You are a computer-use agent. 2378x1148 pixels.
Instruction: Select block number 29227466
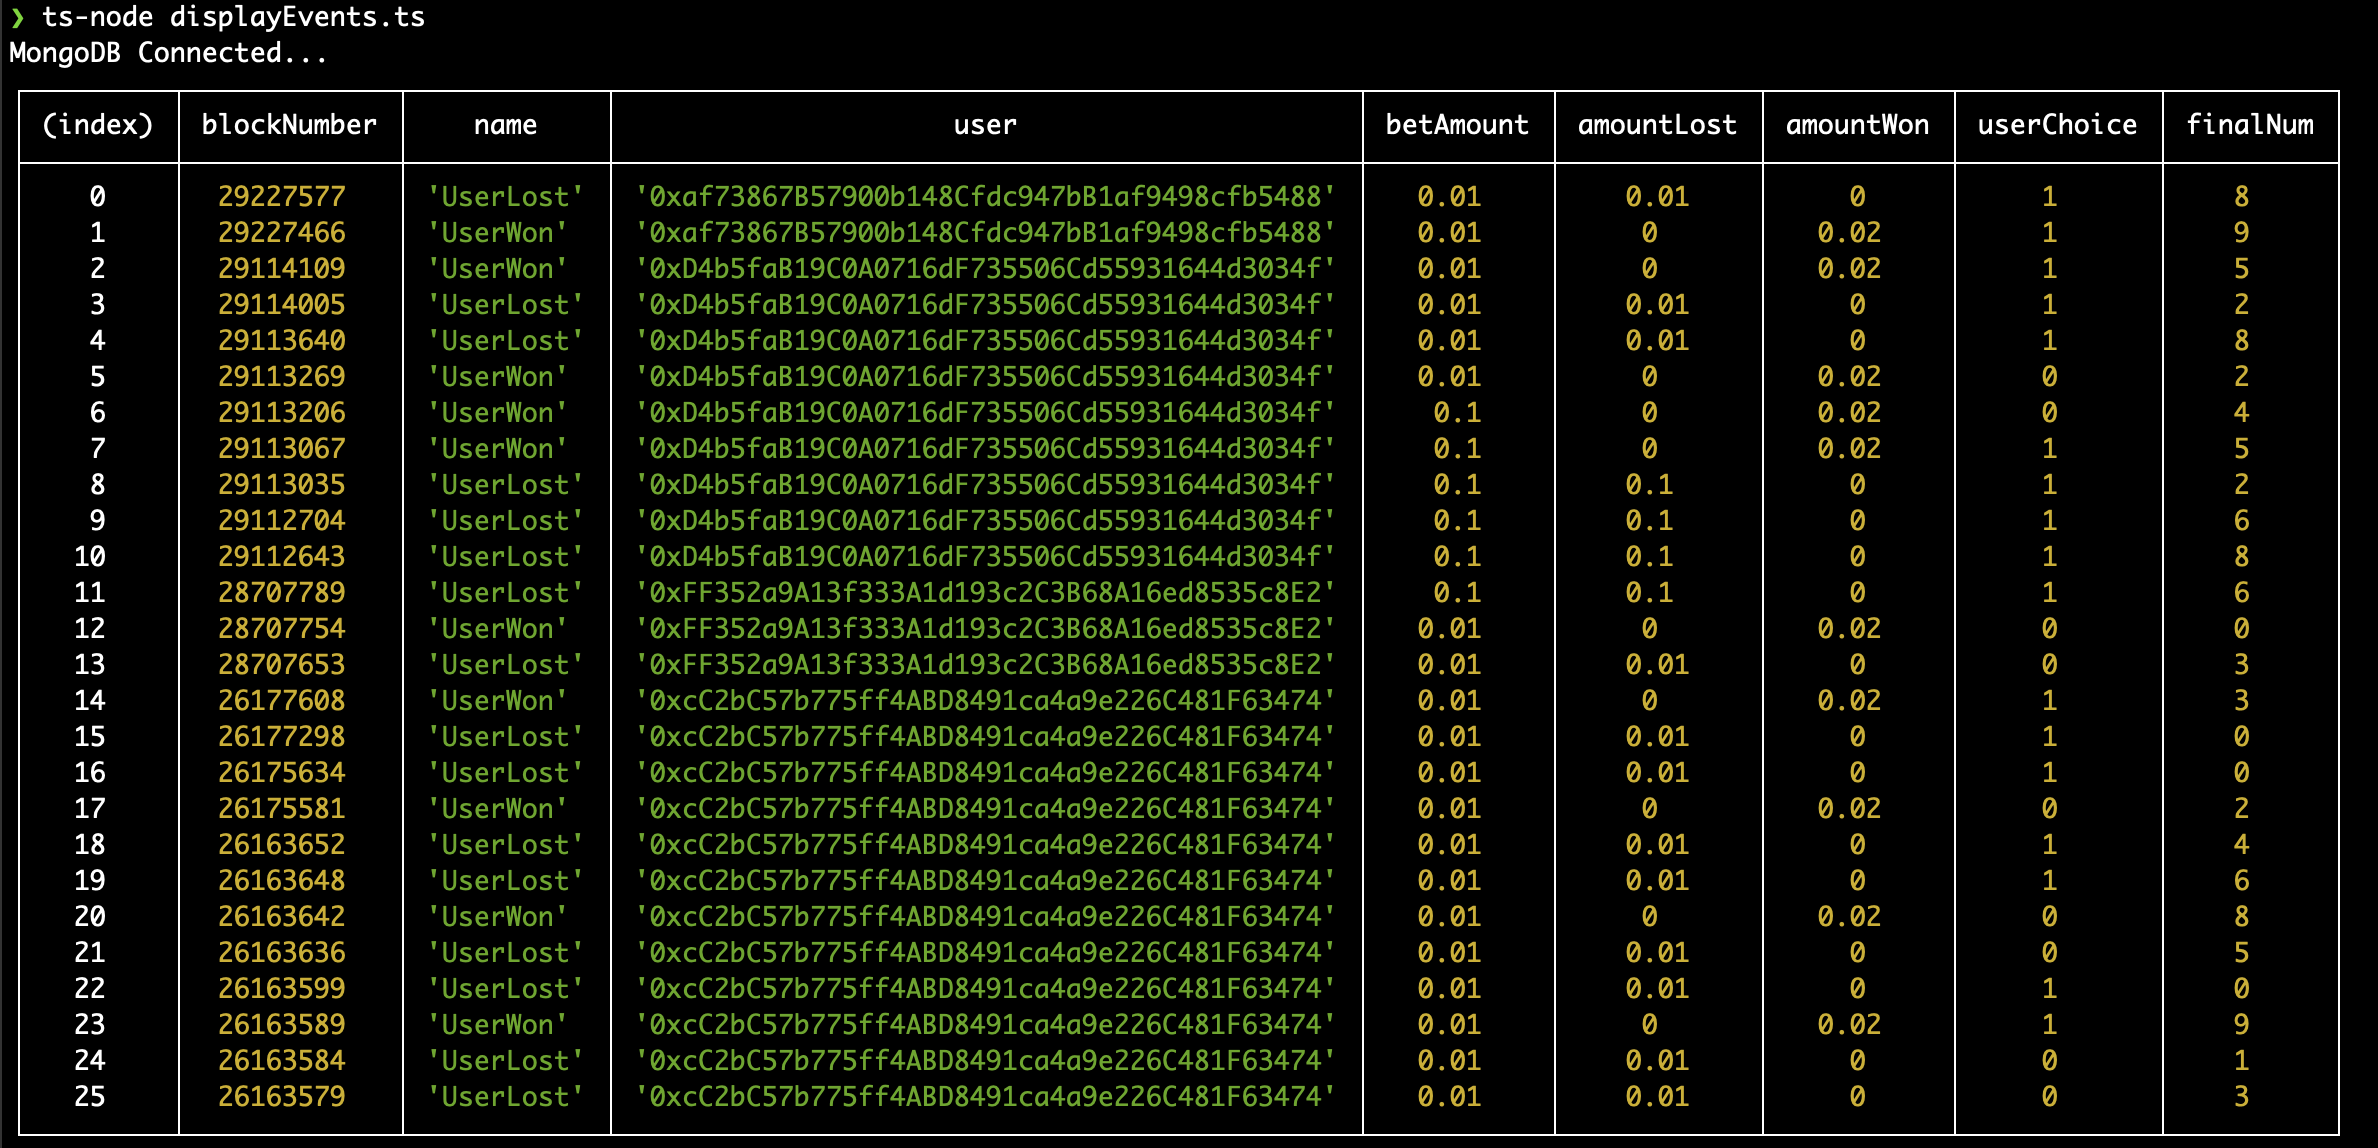(282, 233)
